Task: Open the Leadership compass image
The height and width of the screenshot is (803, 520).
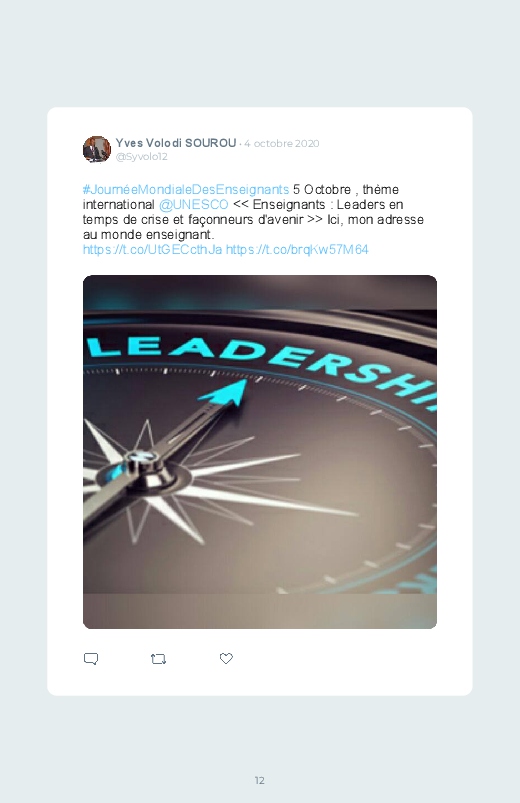Action: coord(260,452)
